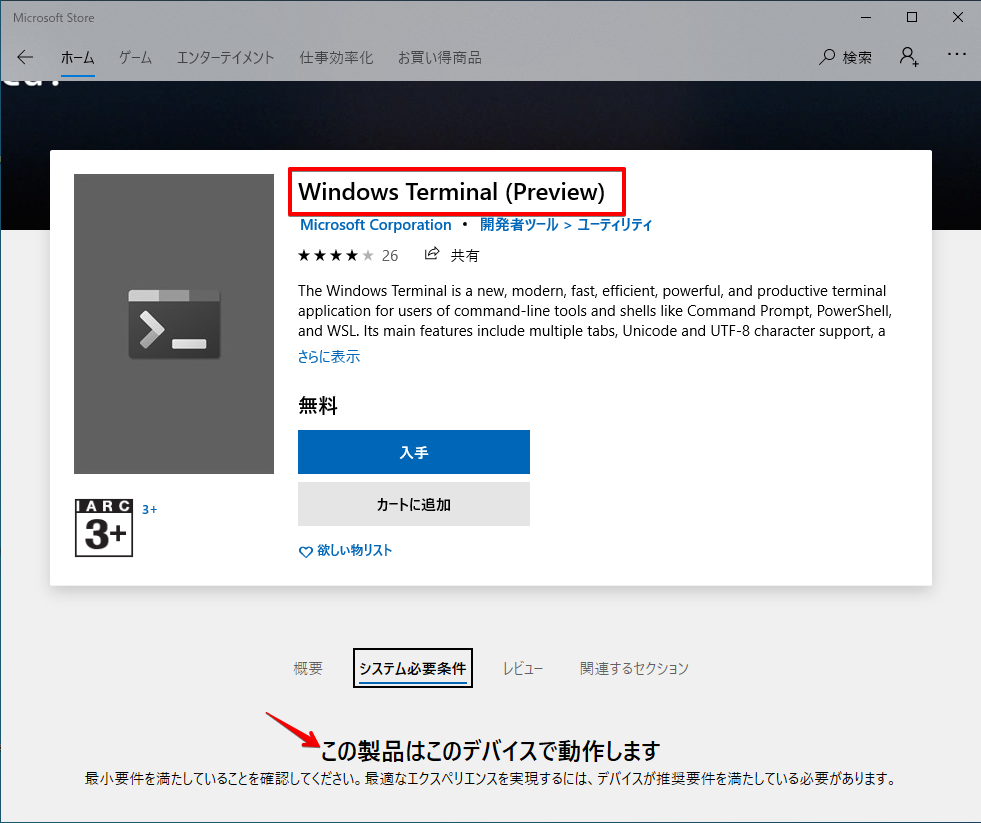Click the share (共有) icon
The width and height of the screenshot is (981, 823).
[x=432, y=254]
